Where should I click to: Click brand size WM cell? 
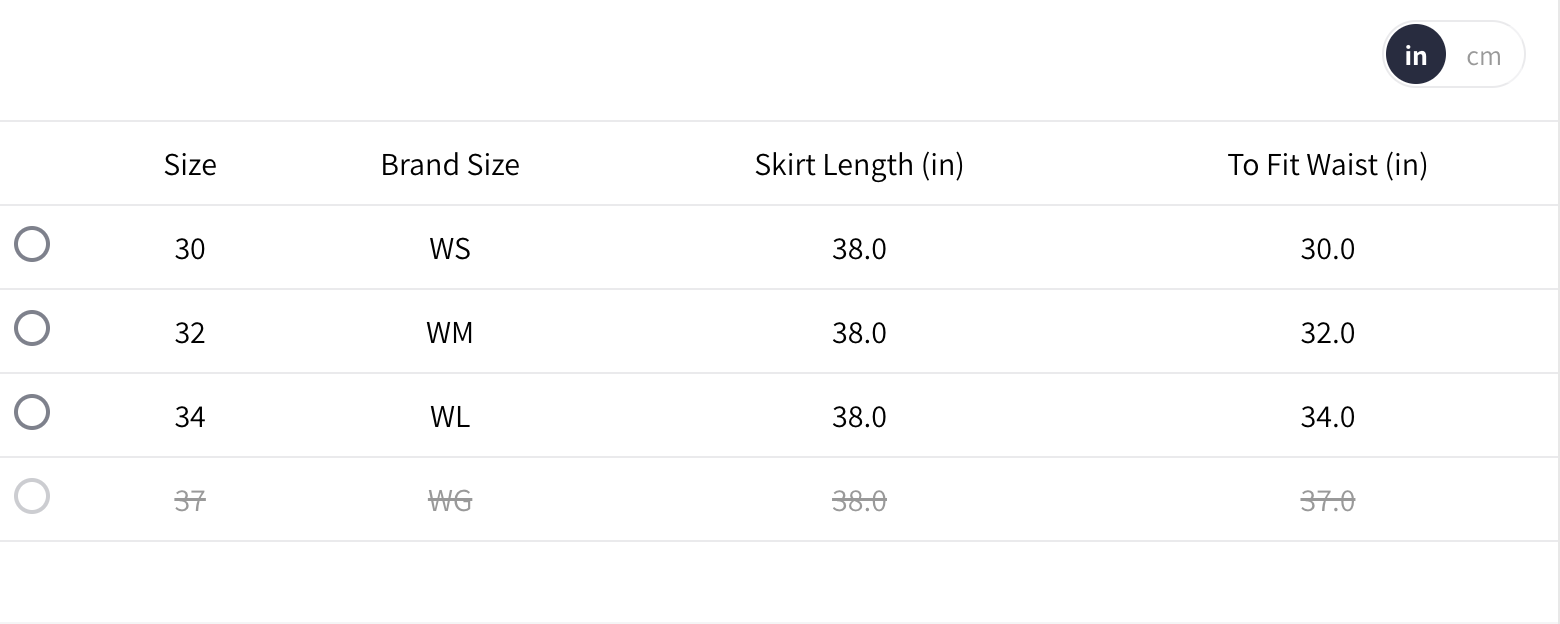coord(450,332)
